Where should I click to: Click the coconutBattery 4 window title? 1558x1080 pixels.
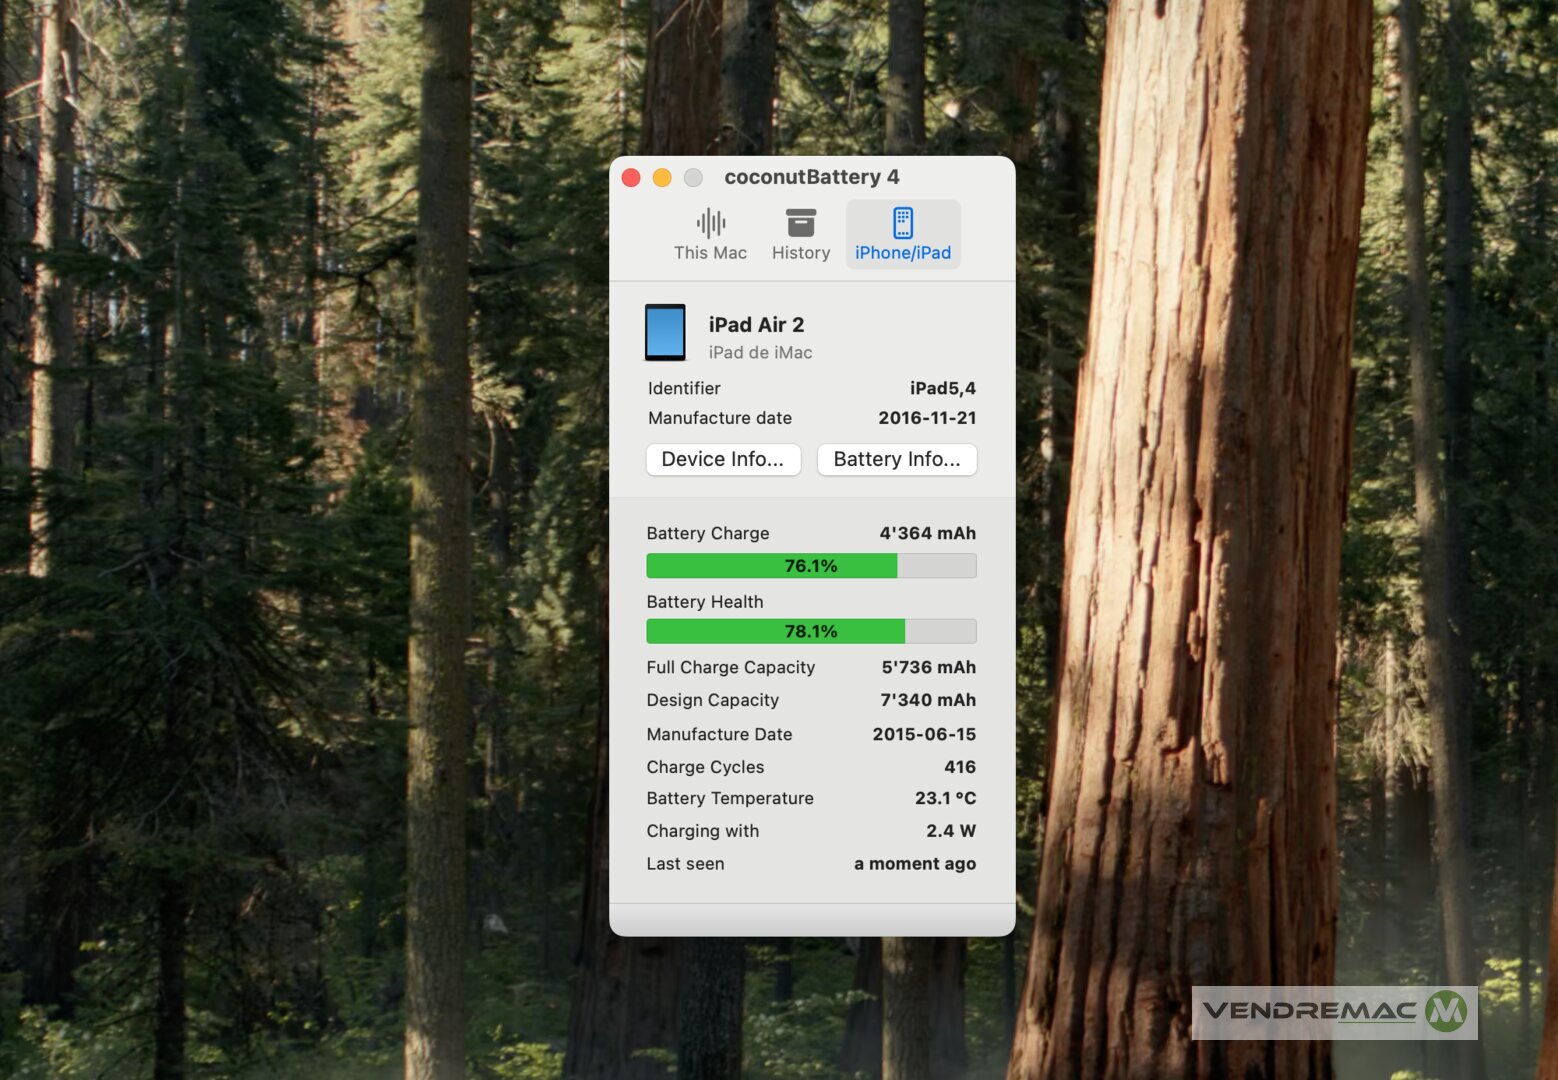812,177
